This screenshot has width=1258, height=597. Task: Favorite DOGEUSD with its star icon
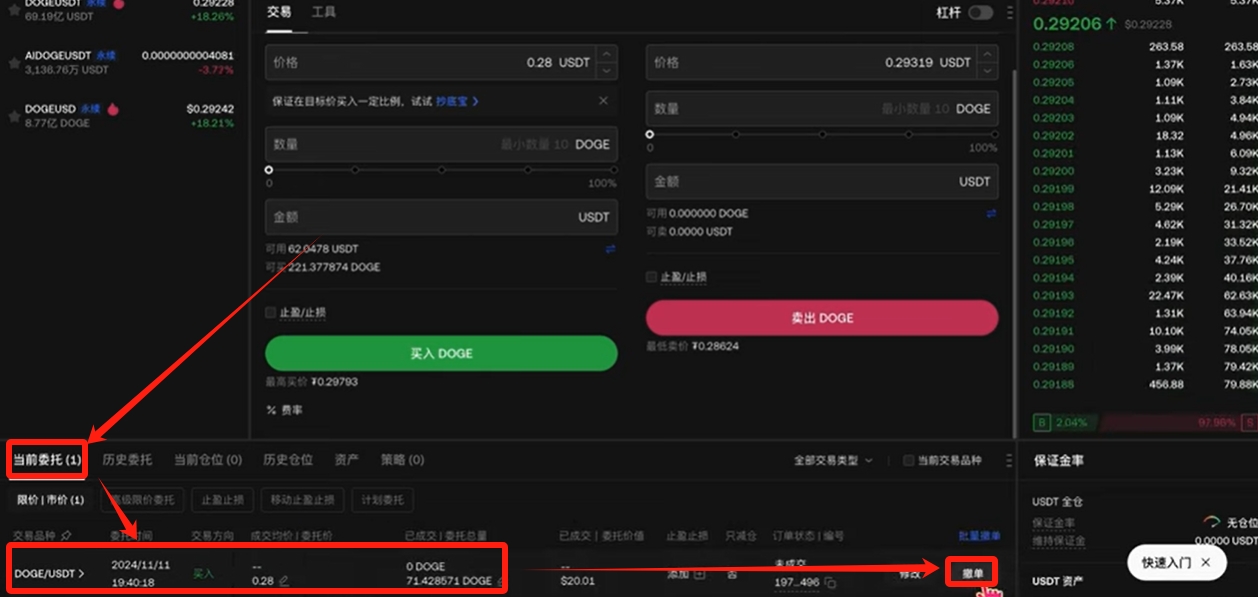point(14,116)
